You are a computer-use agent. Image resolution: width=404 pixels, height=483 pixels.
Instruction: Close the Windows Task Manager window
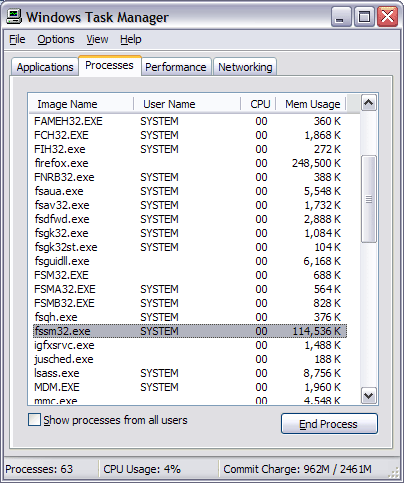coord(387,17)
